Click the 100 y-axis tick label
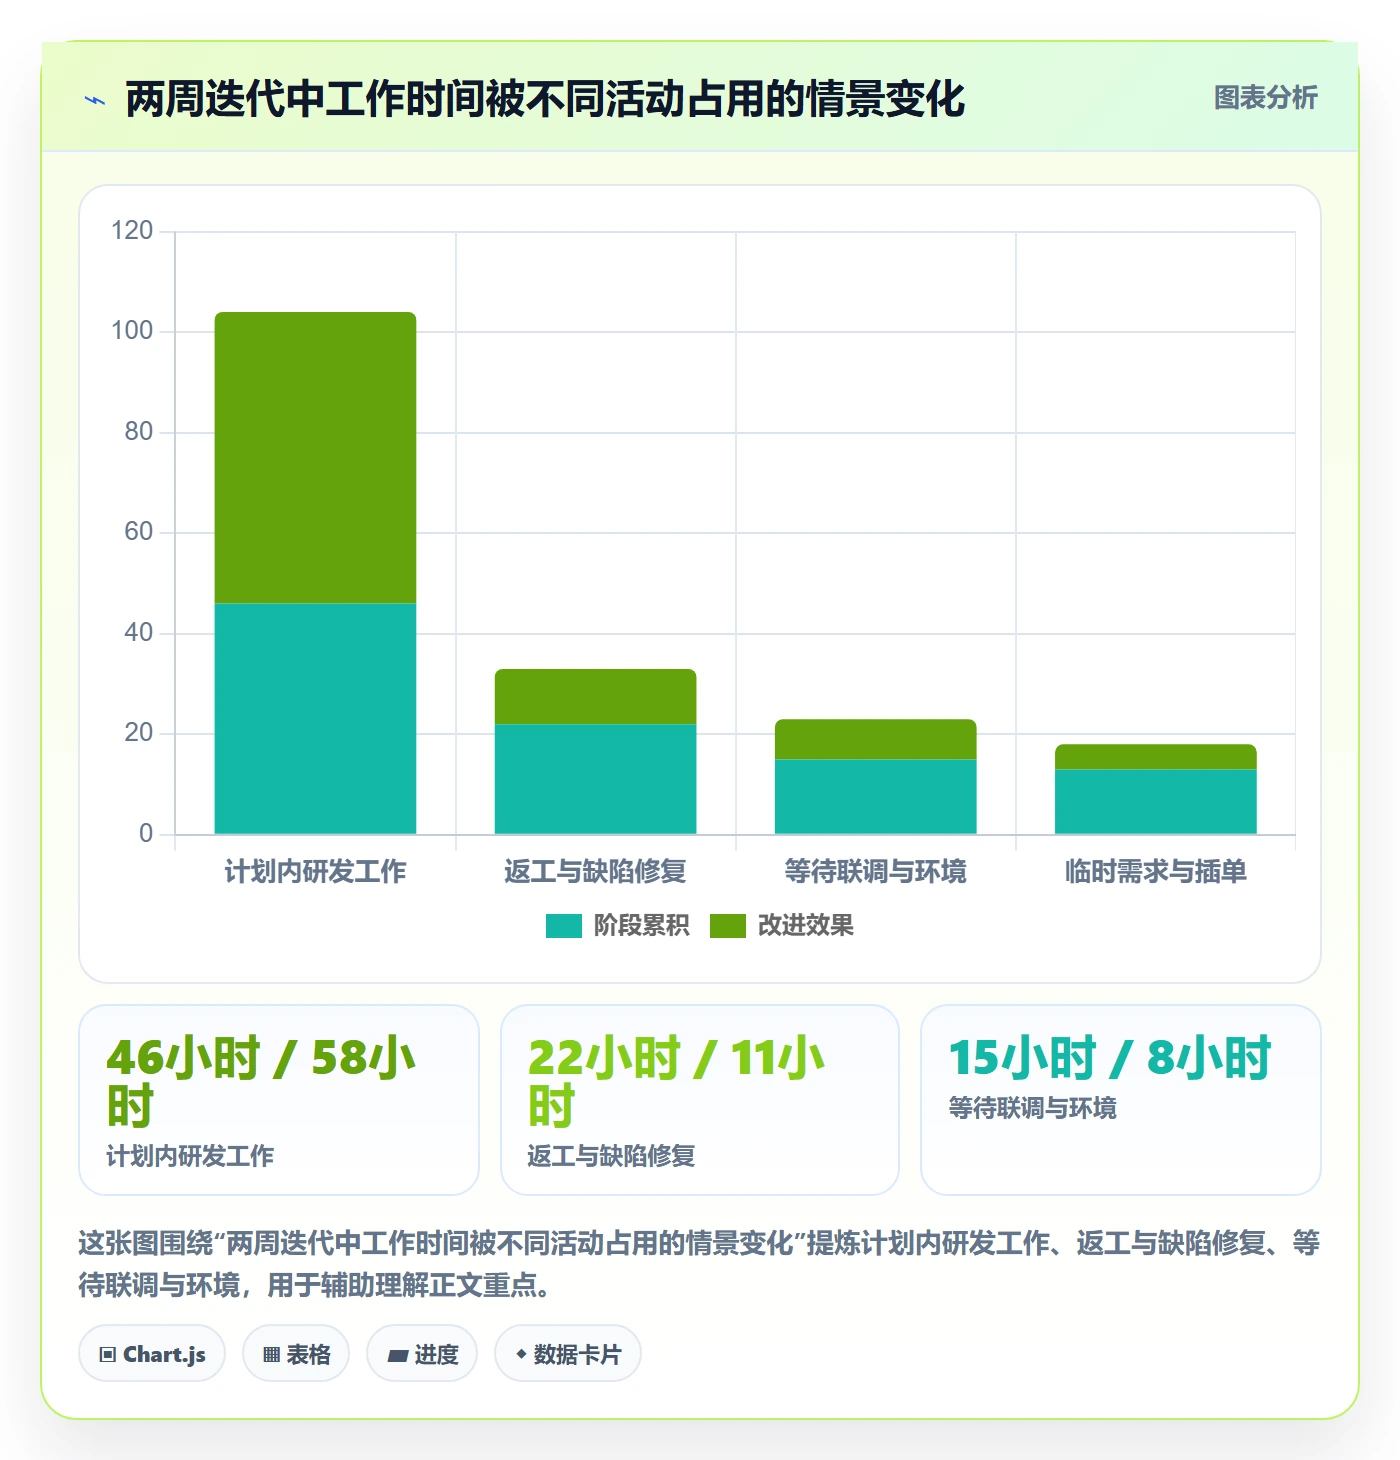The width and height of the screenshot is (1400, 1460). pyautogui.click(x=132, y=331)
